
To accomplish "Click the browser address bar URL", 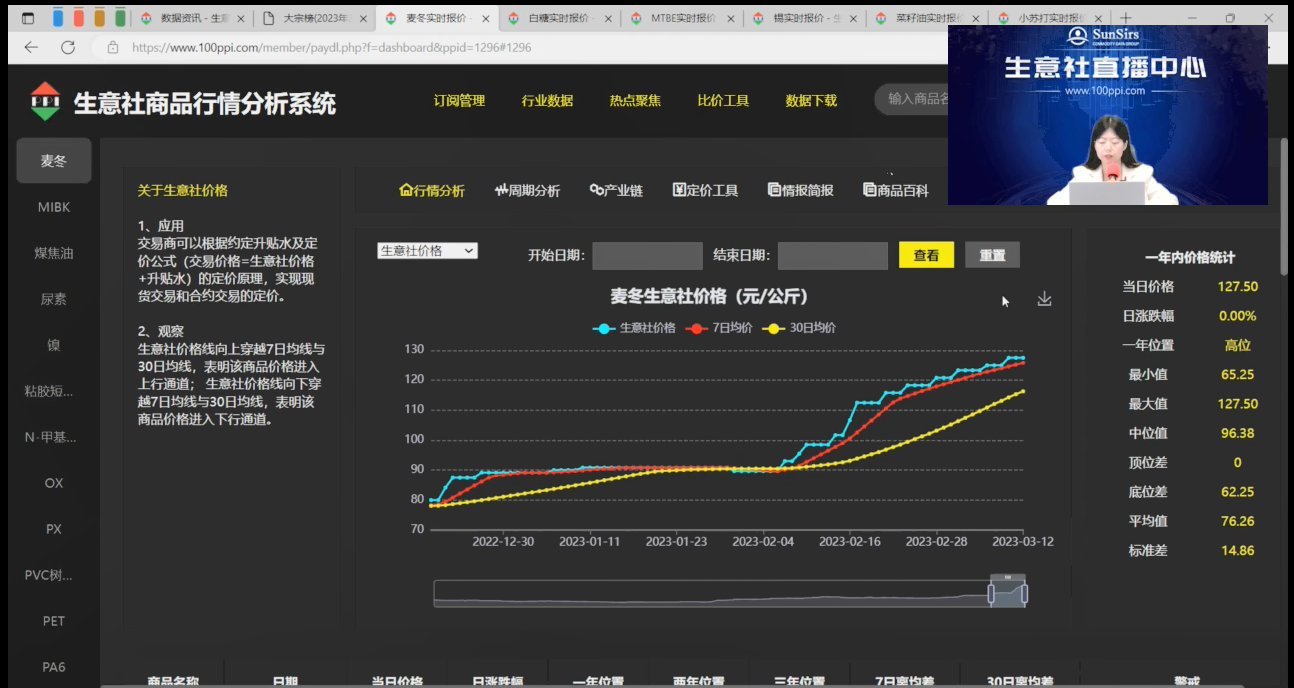I will [x=331, y=47].
